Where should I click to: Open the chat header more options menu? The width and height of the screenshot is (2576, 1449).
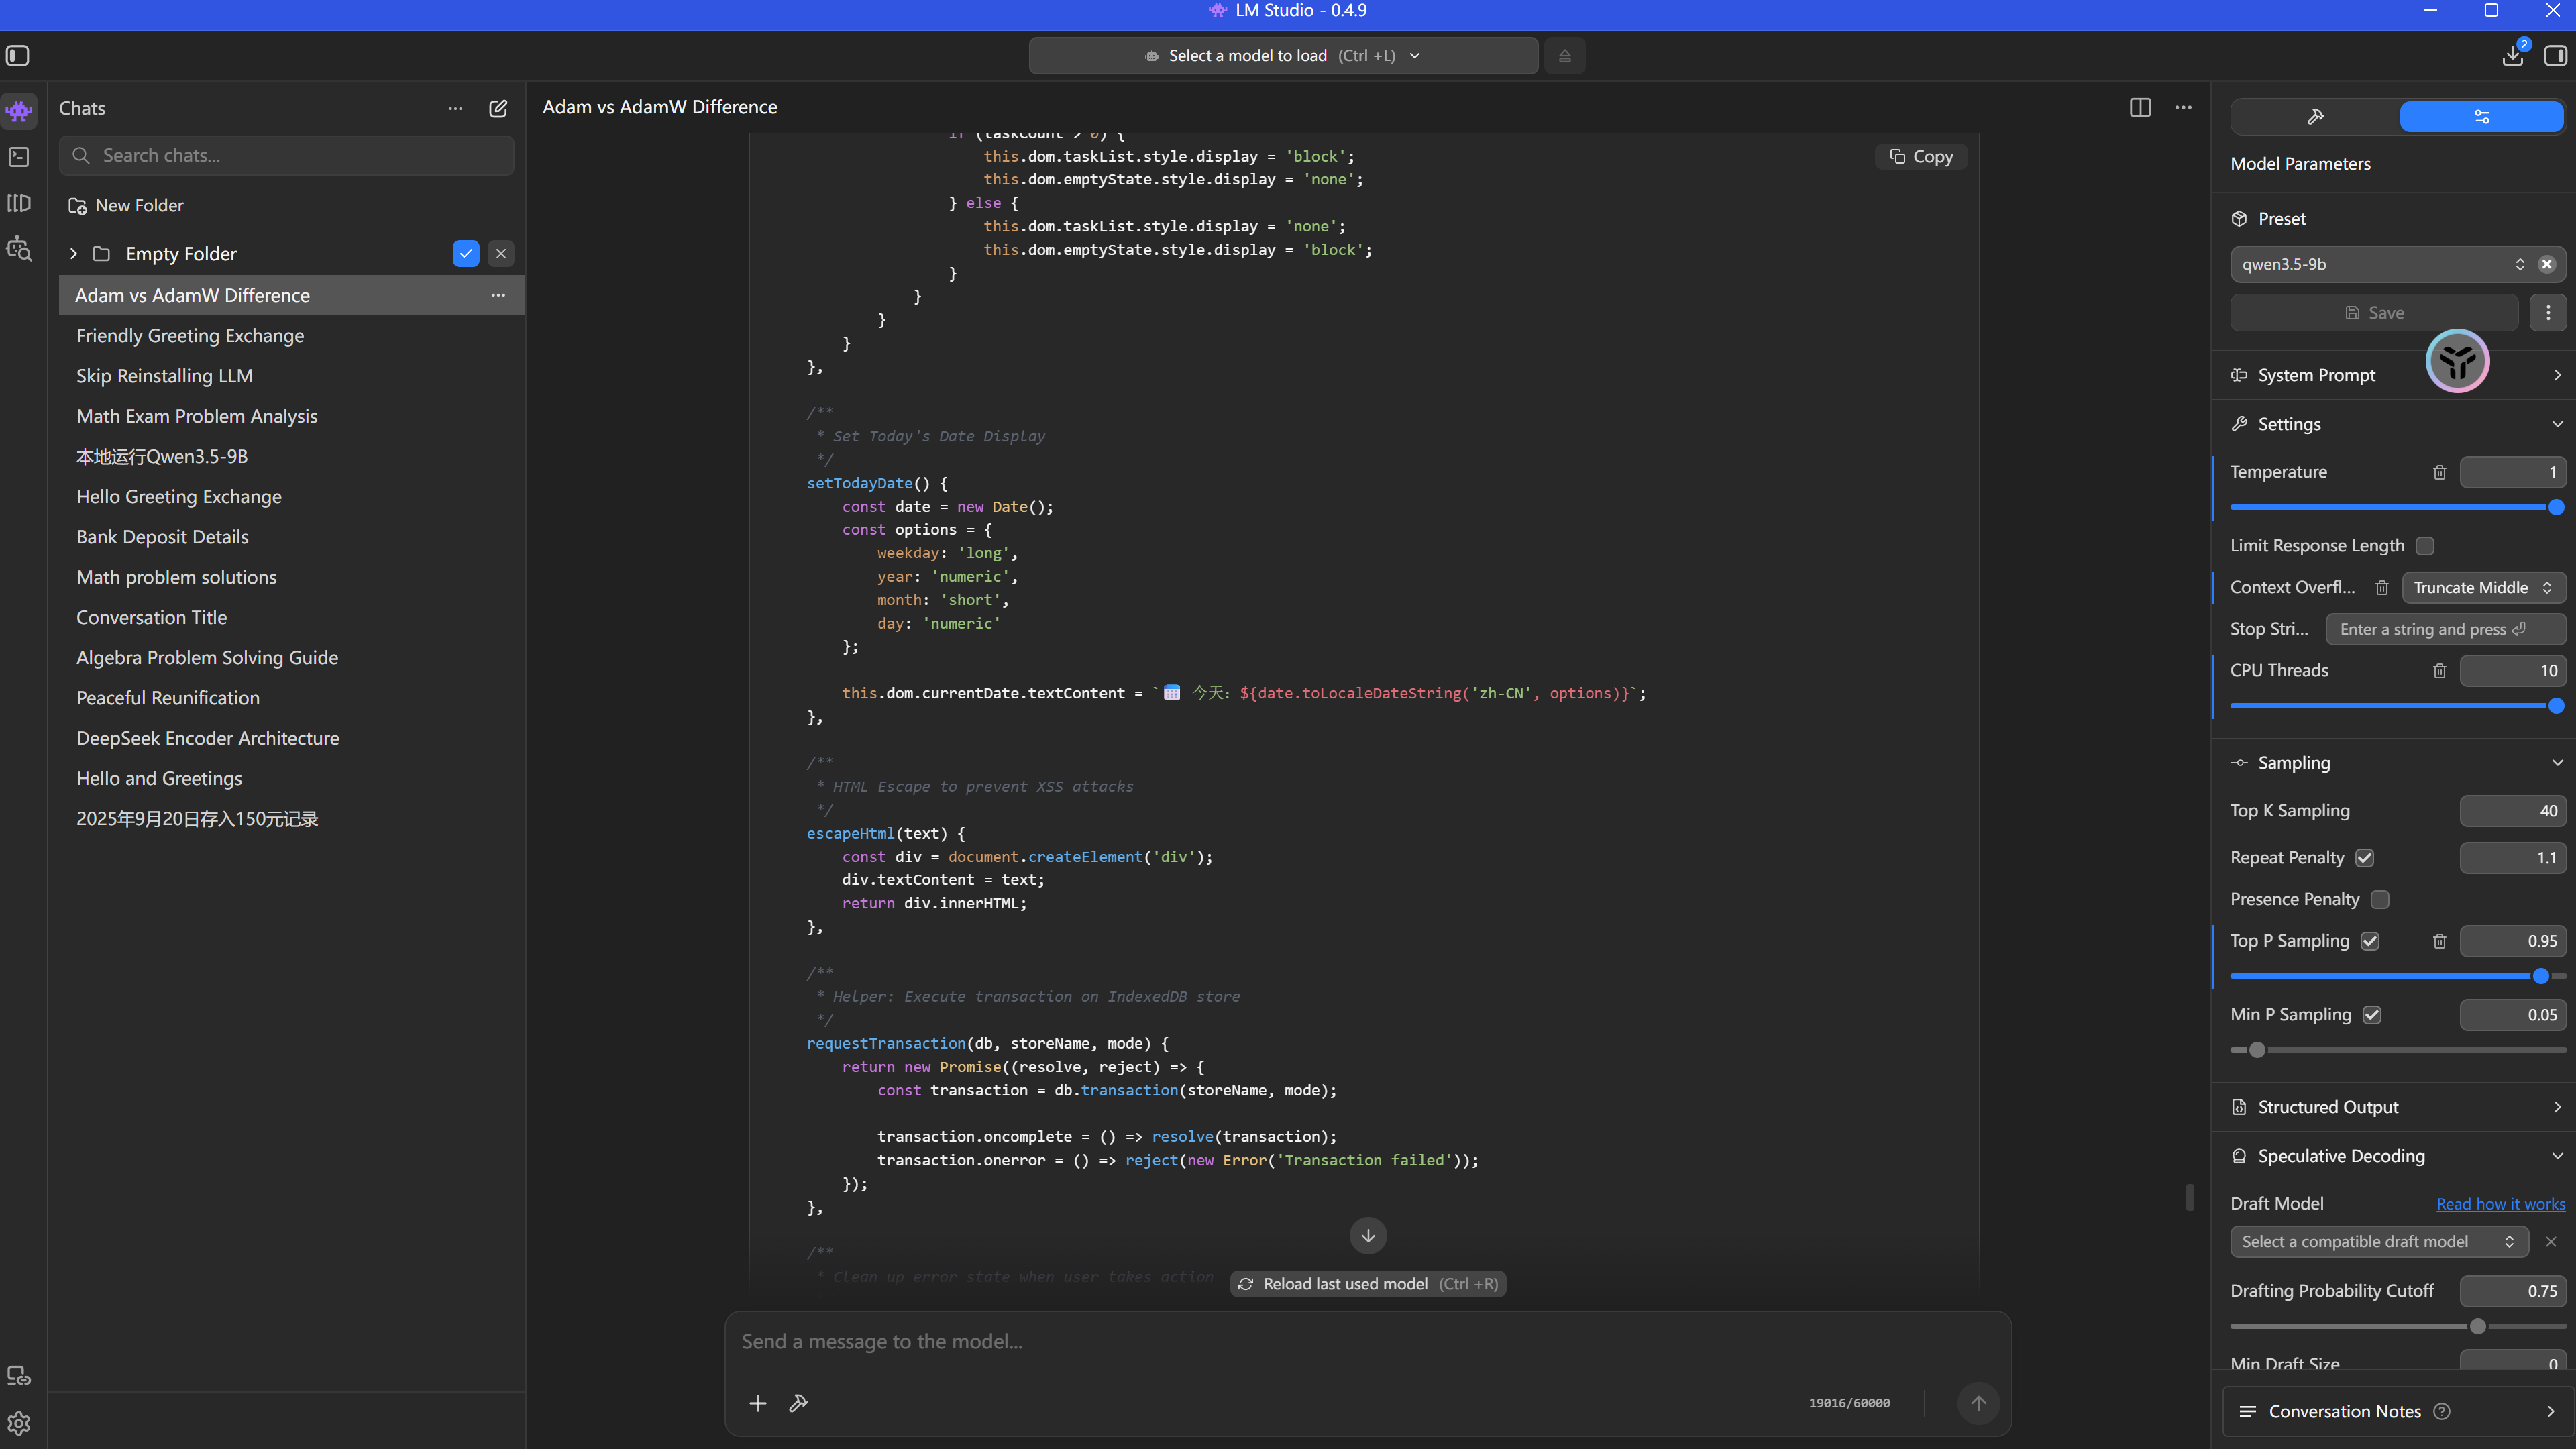pos(2183,107)
